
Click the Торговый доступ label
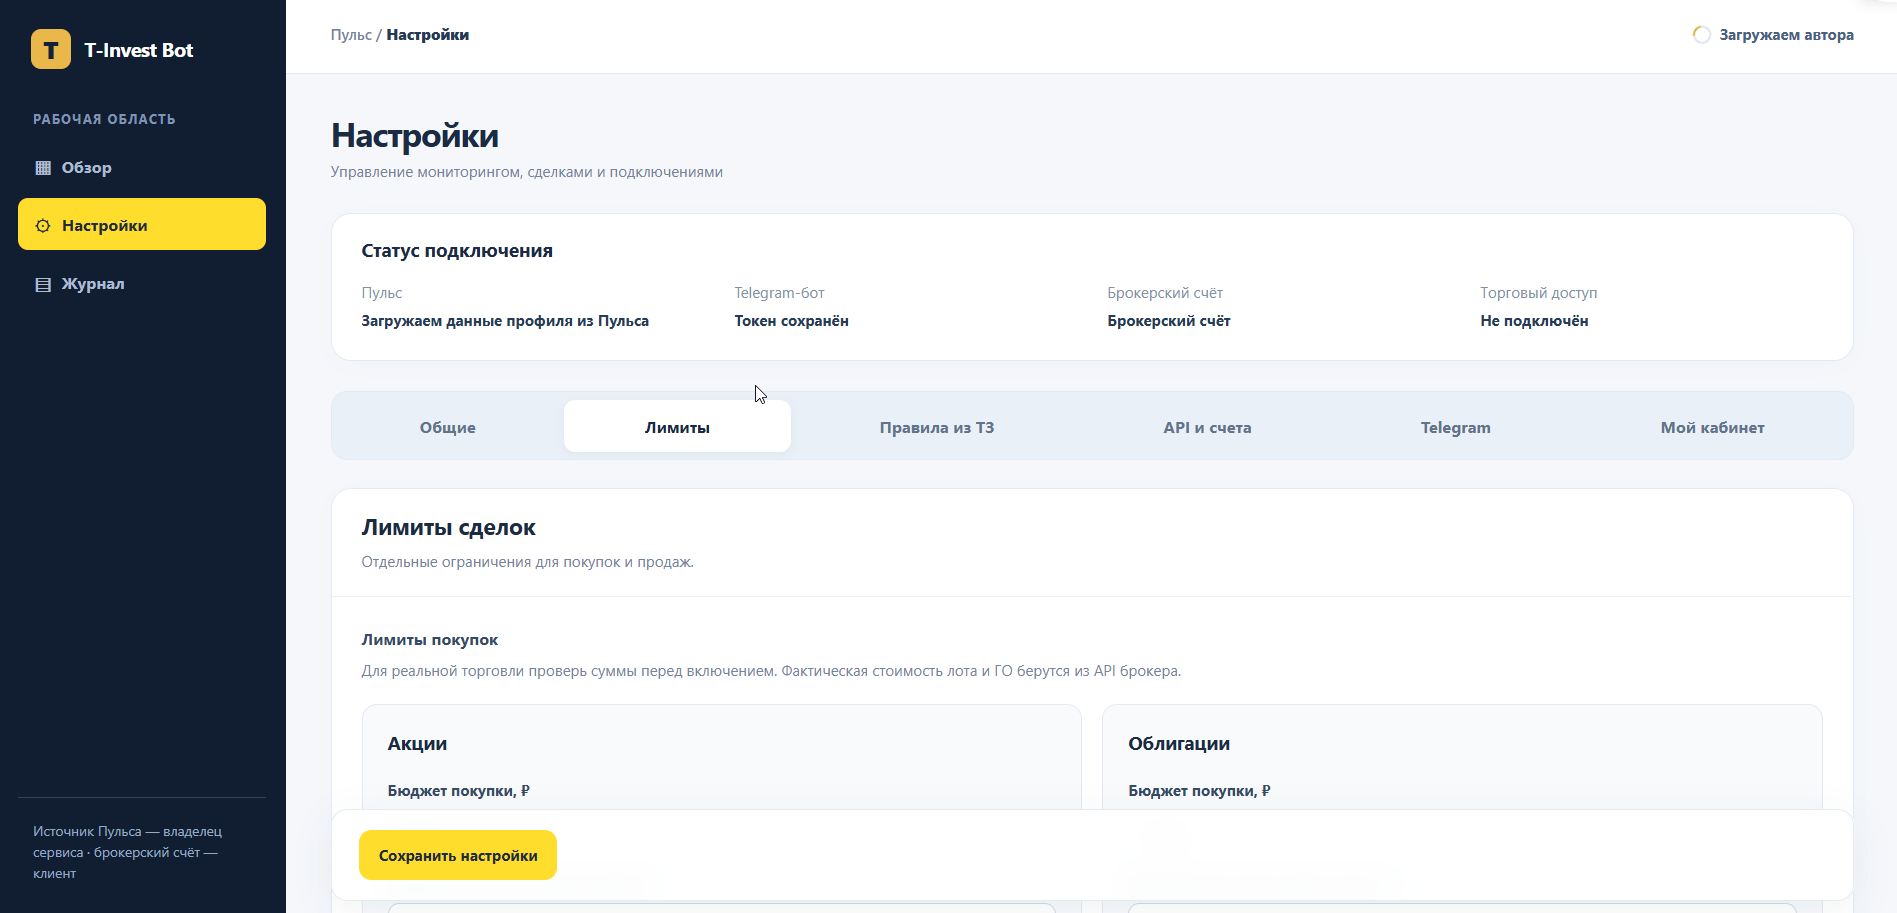tap(1538, 293)
